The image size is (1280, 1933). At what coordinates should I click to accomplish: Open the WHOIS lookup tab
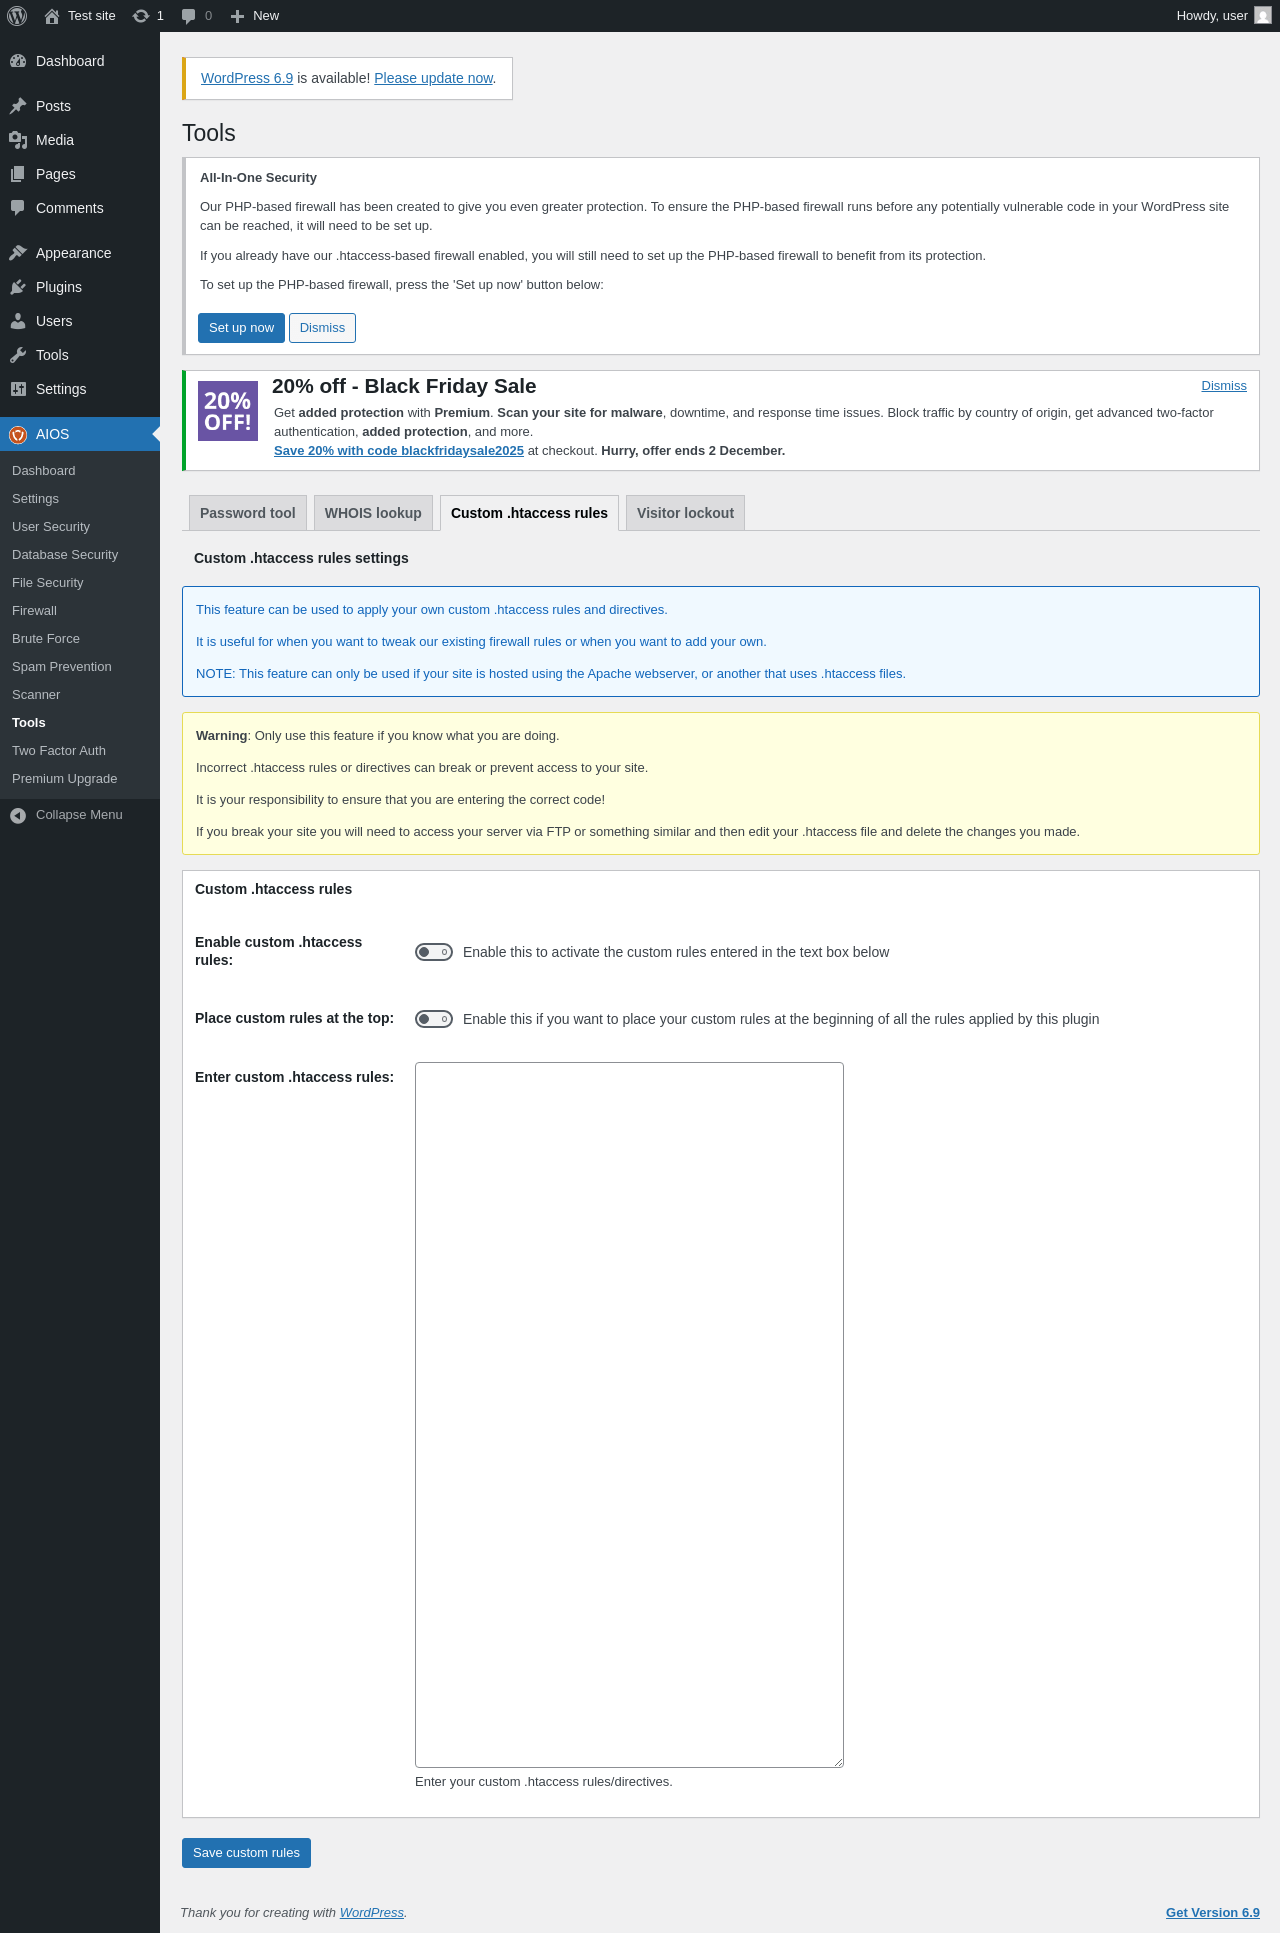pyautogui.click(x=373, y=513)
